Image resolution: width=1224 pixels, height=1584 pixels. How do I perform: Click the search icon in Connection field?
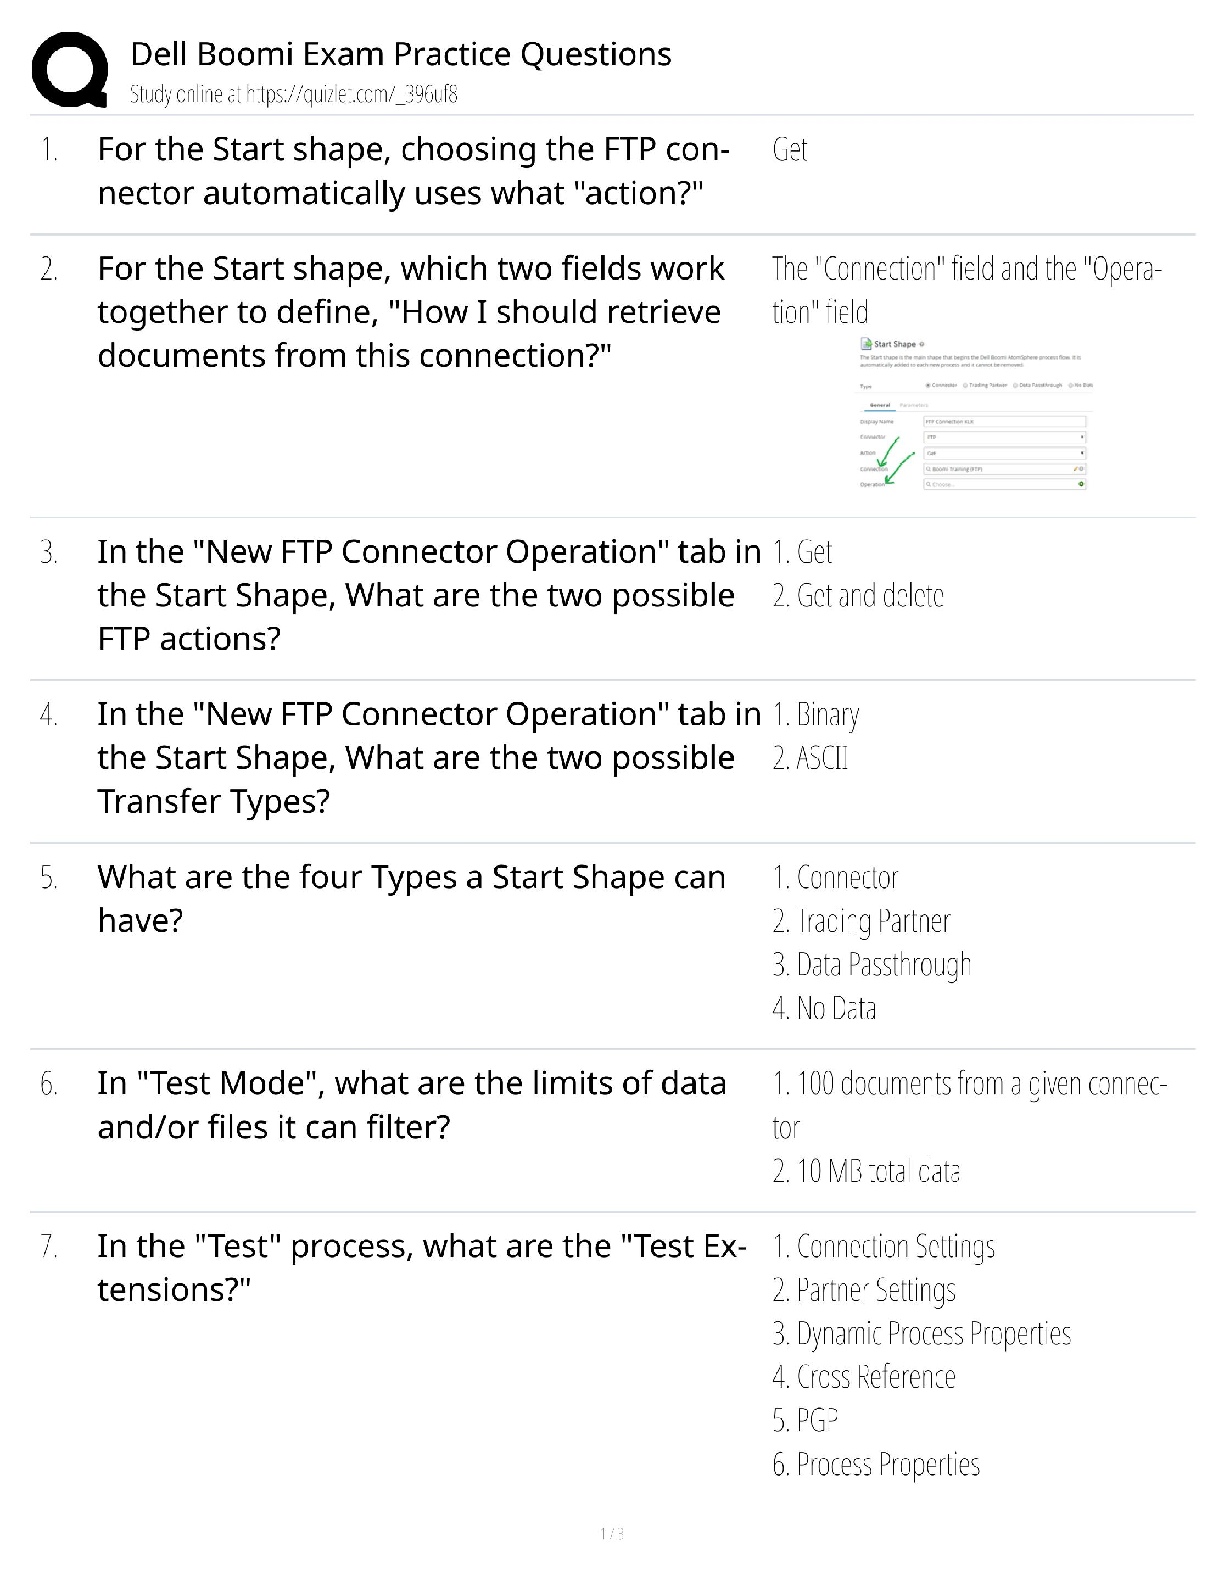tap(928, 469)
